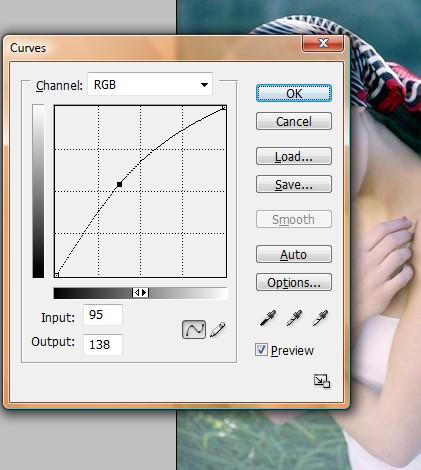Open the Options... dialog
The height and width of the screenshot is (470, 421).
pos(294,282)
